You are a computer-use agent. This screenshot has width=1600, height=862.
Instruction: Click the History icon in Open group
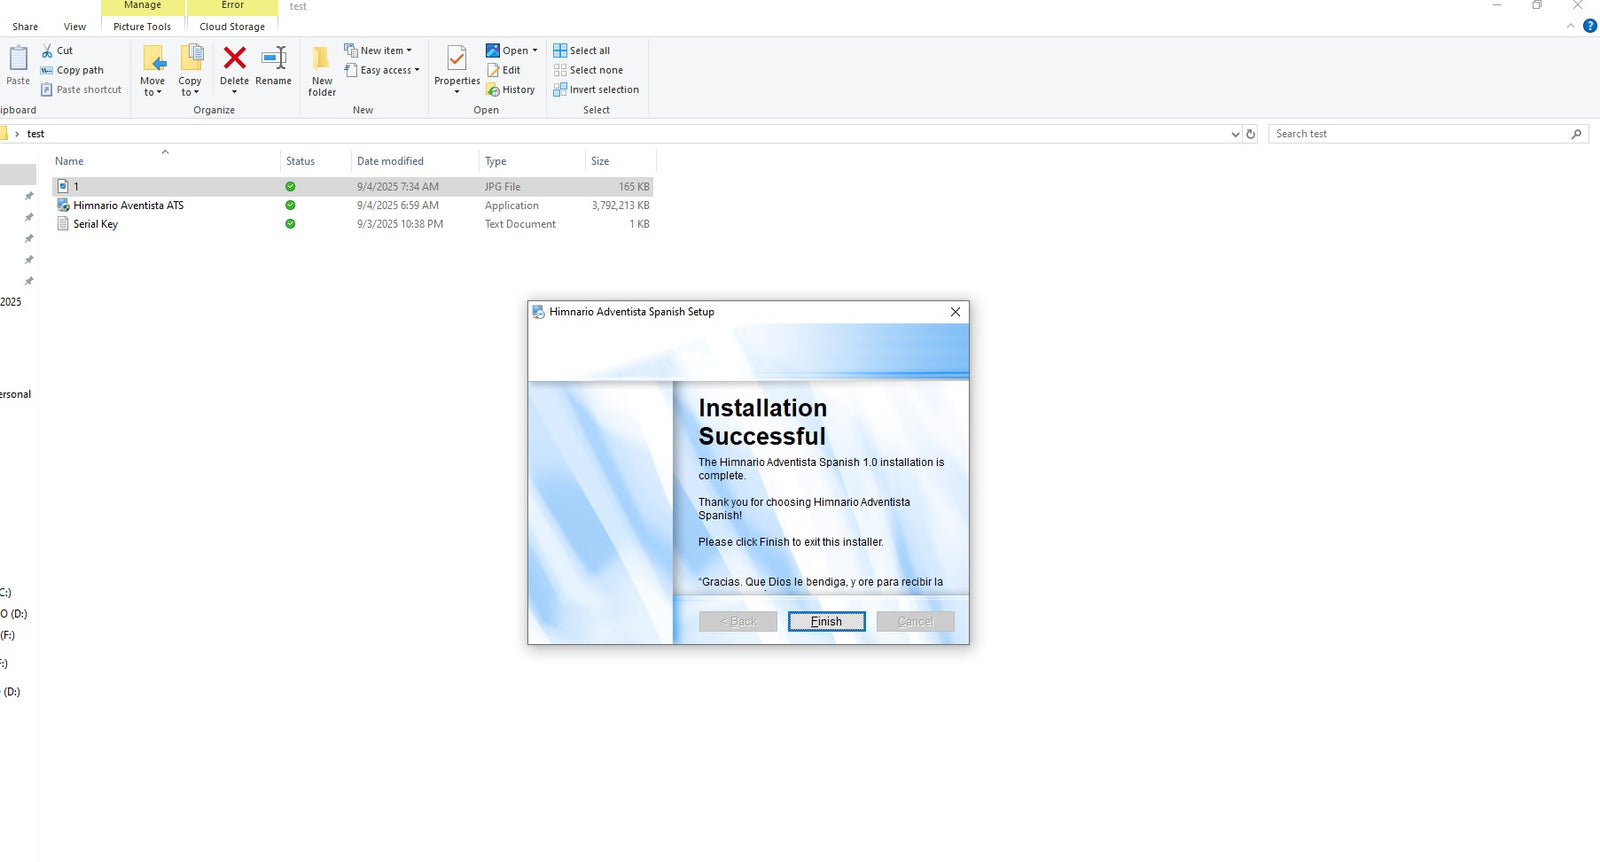(x=493, y=90)
